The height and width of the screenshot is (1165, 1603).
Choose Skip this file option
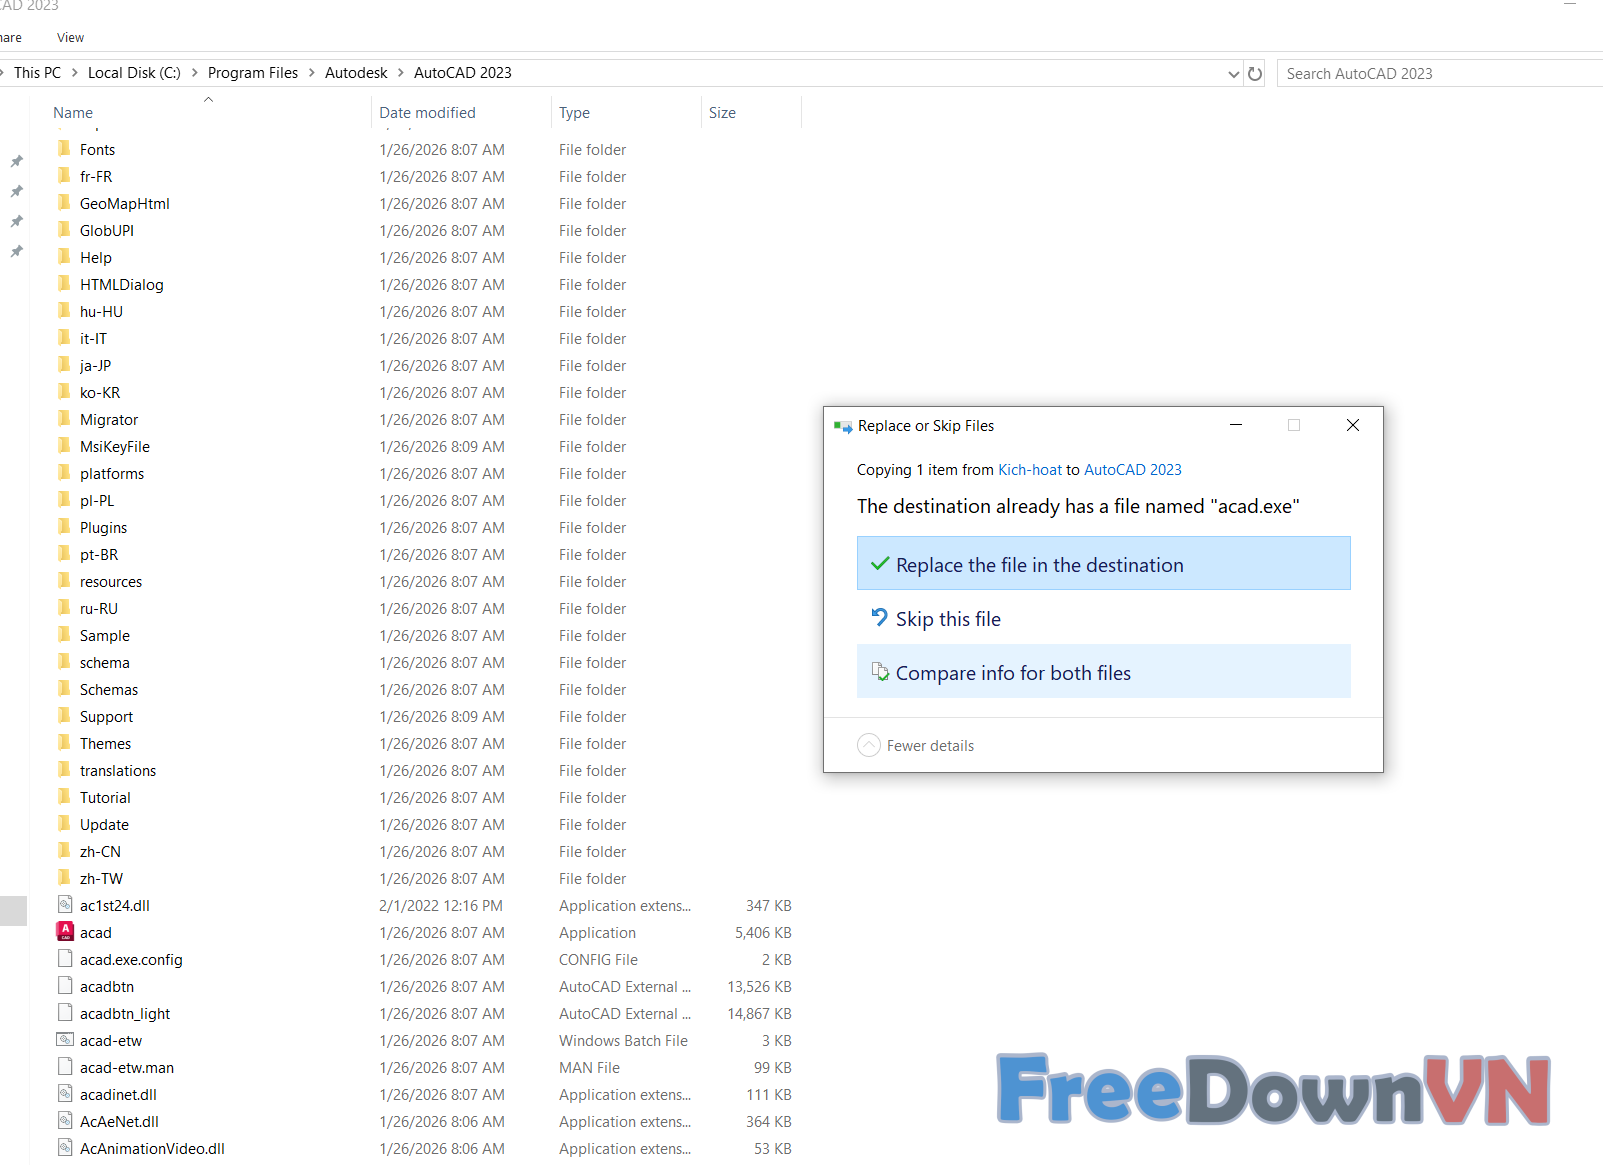tap(947, 619)
